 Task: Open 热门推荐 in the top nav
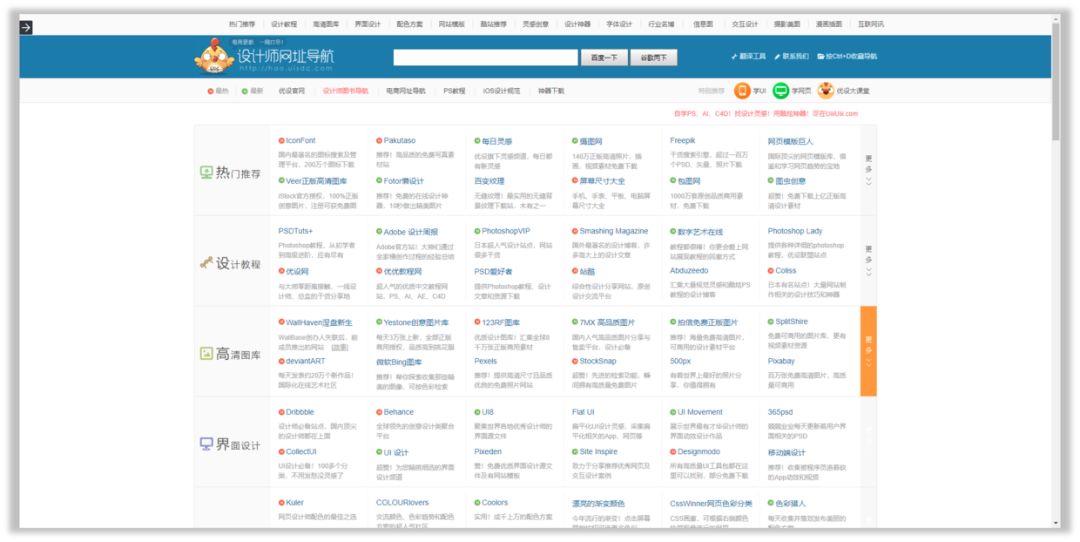pos(242,24)
